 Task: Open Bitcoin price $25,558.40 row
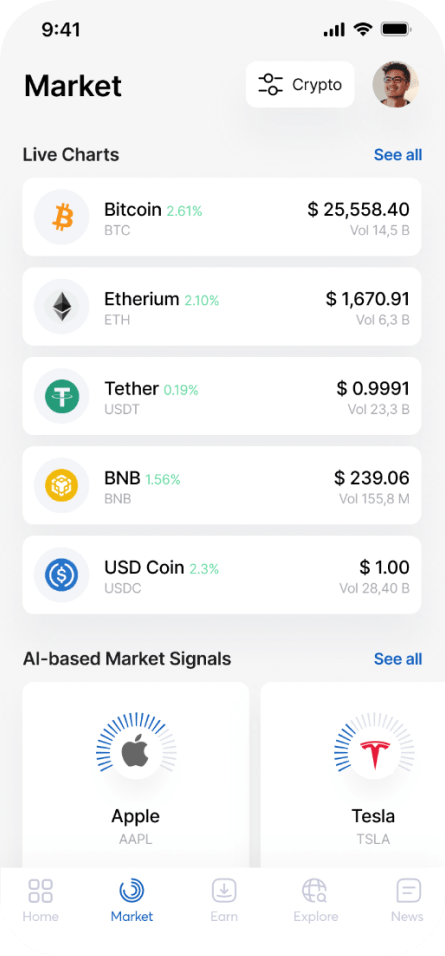(222, 217)
